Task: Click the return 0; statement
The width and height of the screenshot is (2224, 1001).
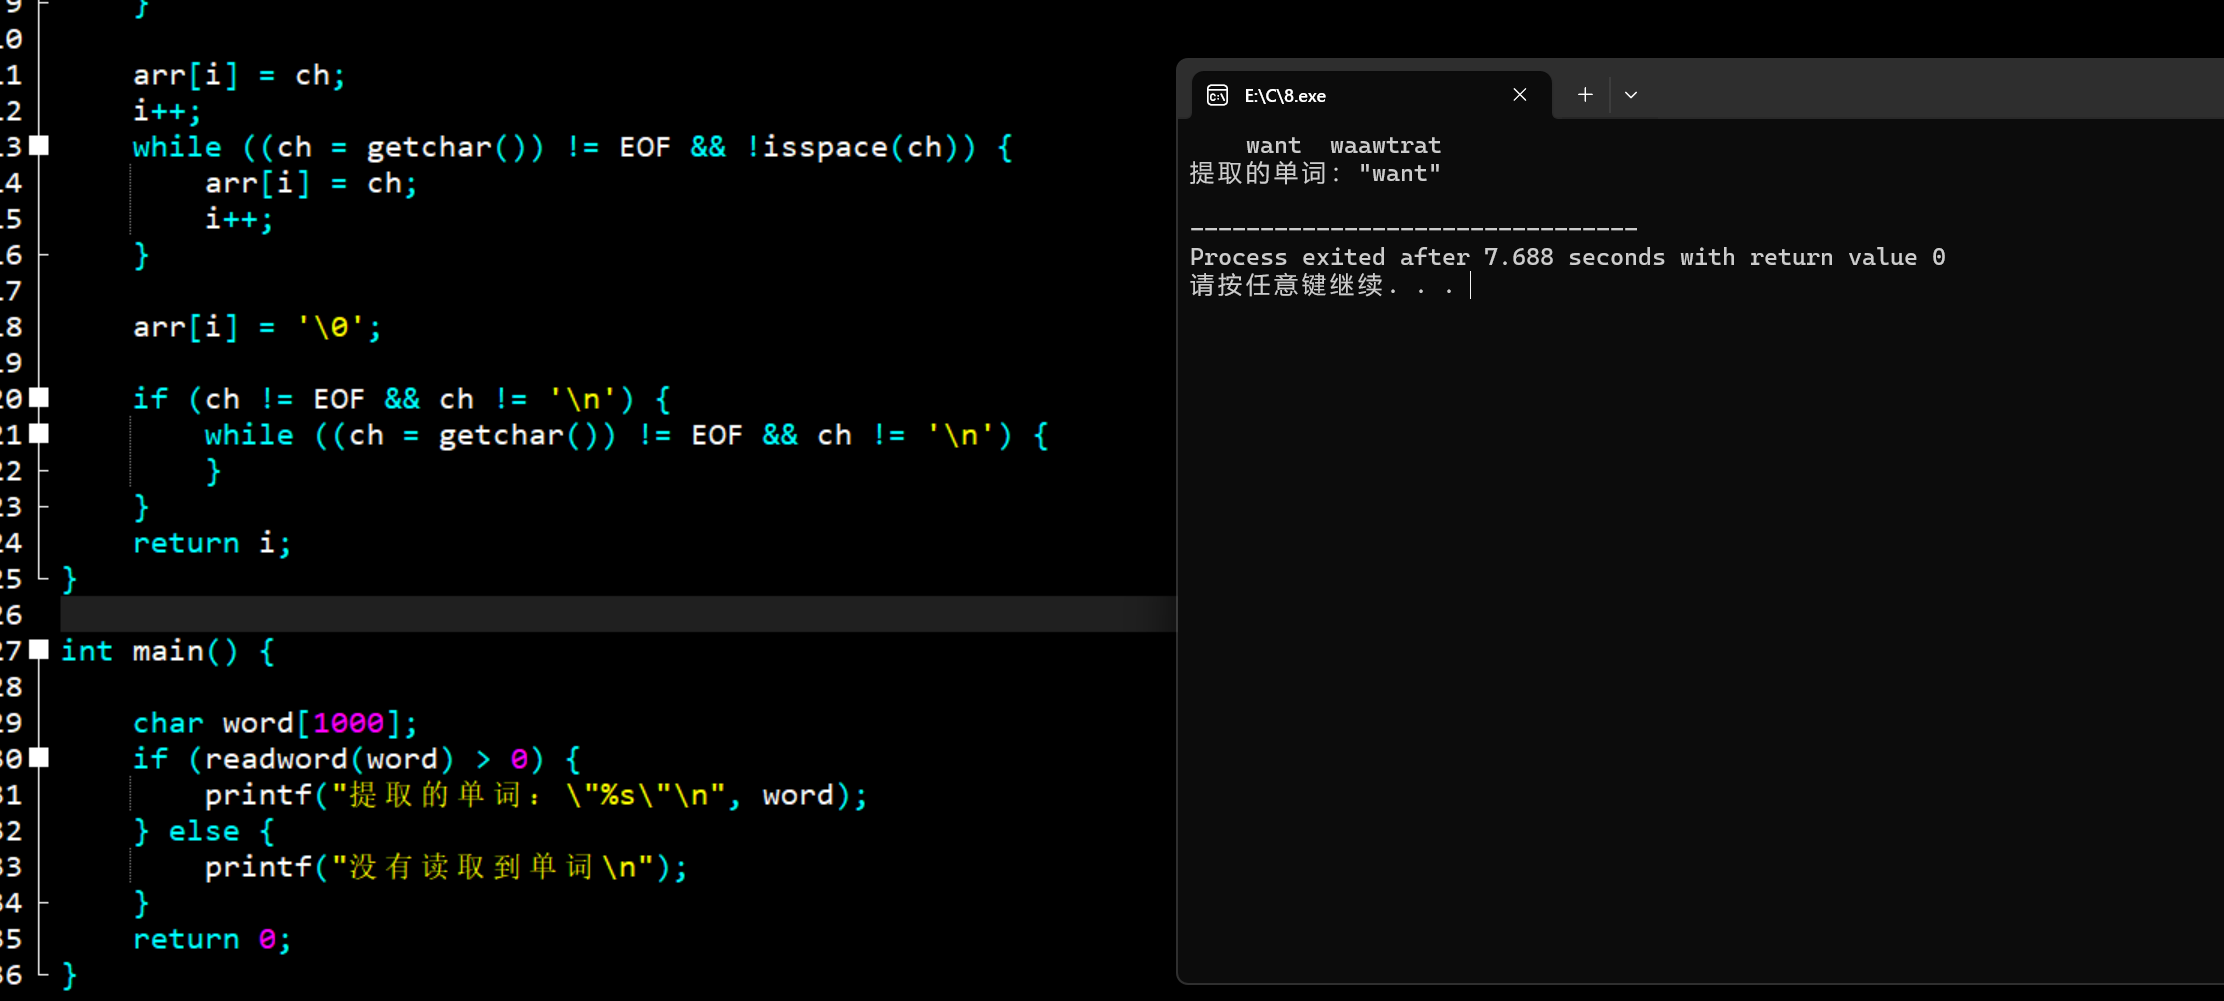Action: pyautogui.click(x=212, y=939)
